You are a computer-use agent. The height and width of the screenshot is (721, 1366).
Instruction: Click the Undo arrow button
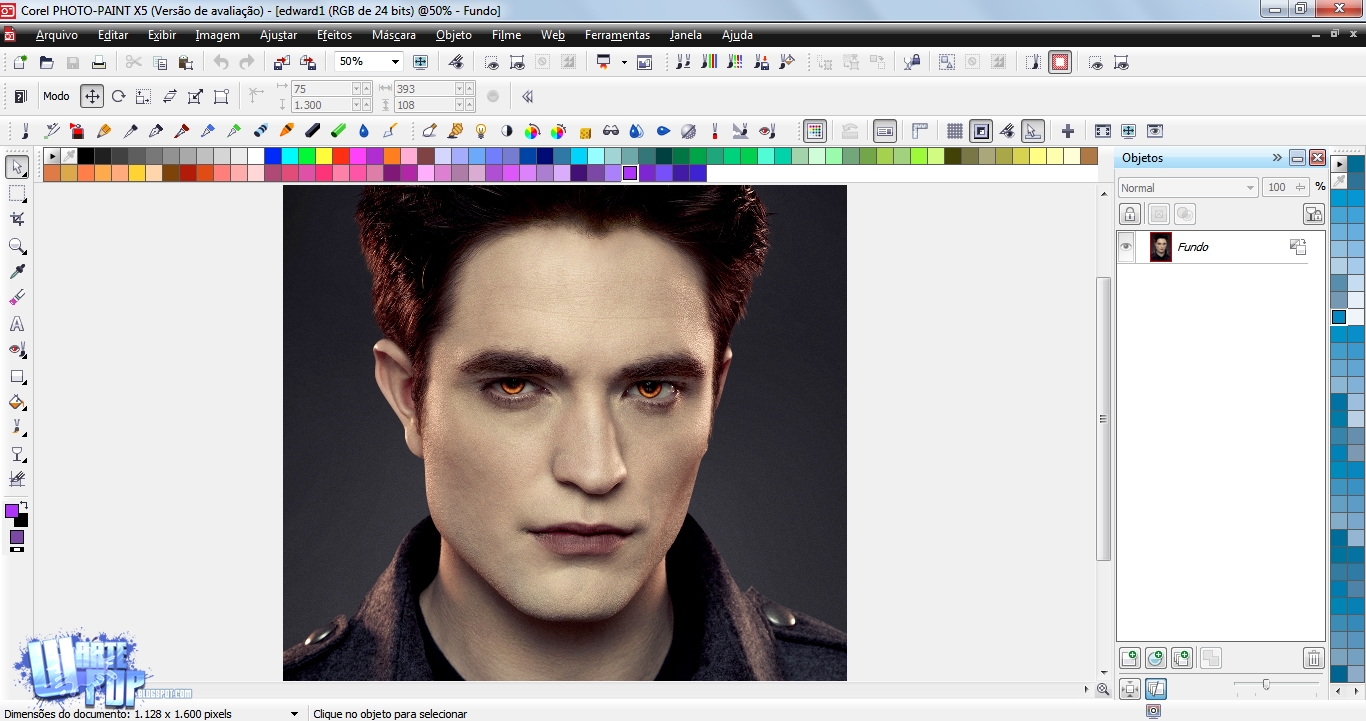pyautogui.click(x=221, y=62)
